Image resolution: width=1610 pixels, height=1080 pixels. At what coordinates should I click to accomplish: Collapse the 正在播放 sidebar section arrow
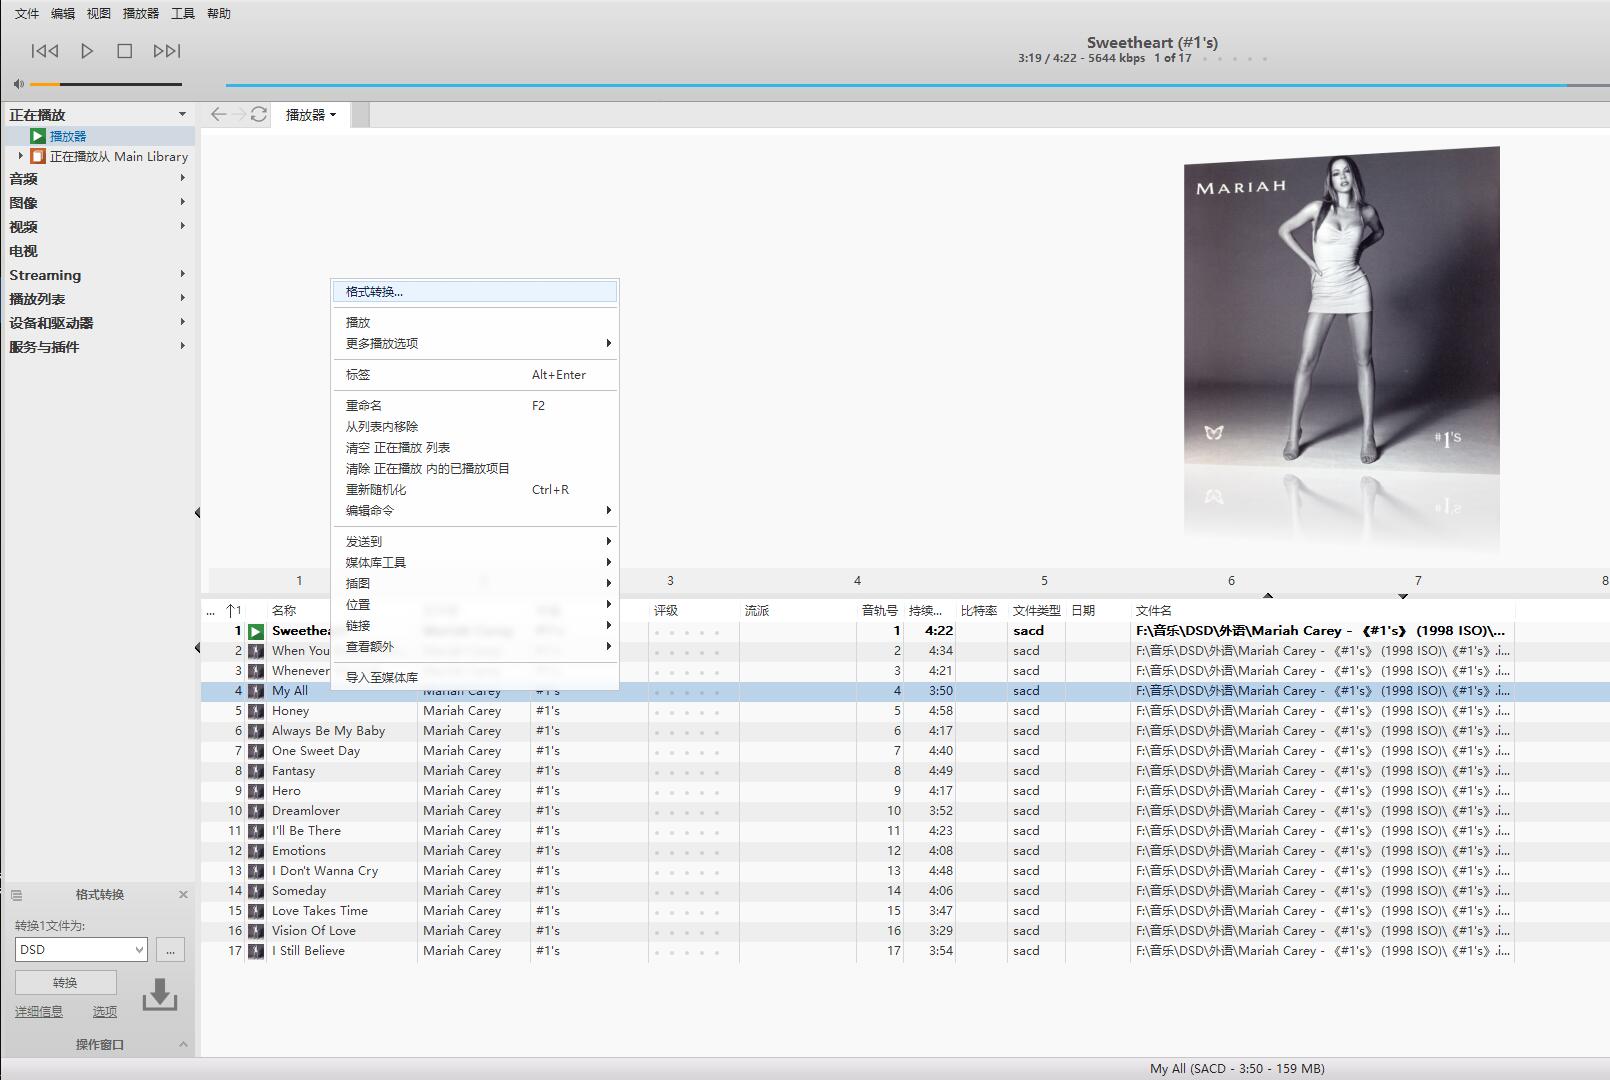tap(182, 114)
